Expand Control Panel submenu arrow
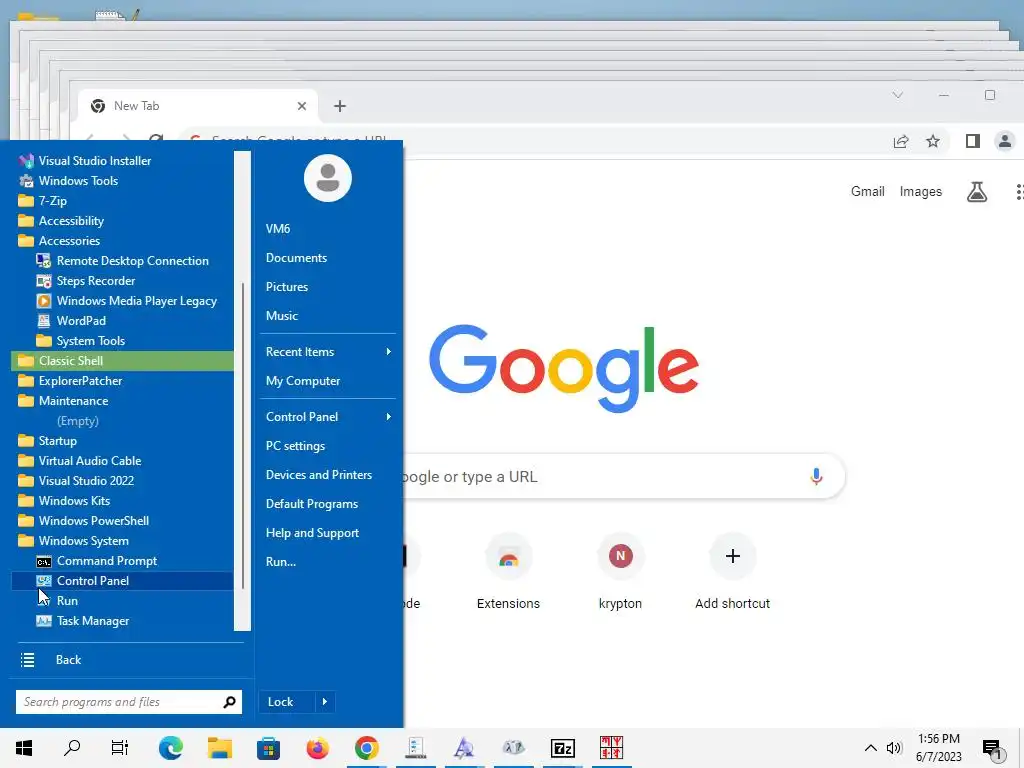The height and width of the screenshot is (768, 1024). click(x=389, y=417)
